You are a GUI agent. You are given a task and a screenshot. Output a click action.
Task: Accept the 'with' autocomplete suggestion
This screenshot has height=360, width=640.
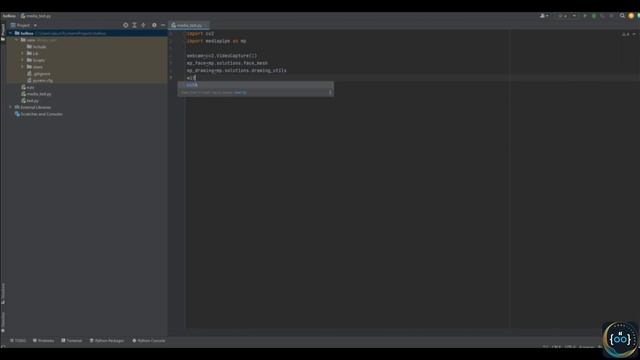(x=255, y=85)
